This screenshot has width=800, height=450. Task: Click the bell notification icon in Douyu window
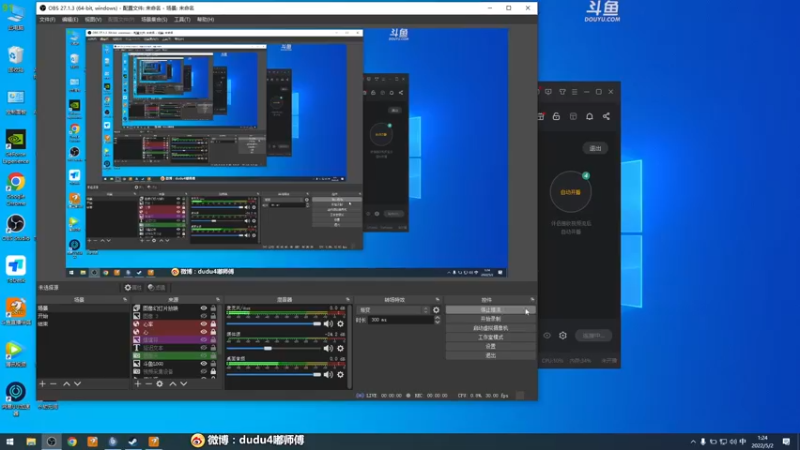[590, 116]
